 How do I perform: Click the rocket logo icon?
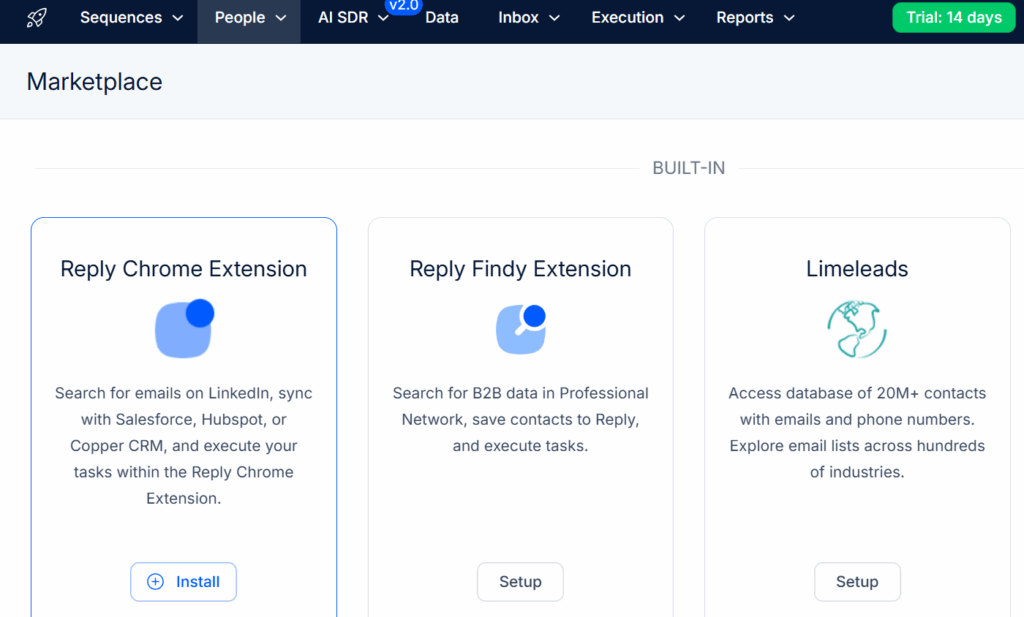(37, 18)
